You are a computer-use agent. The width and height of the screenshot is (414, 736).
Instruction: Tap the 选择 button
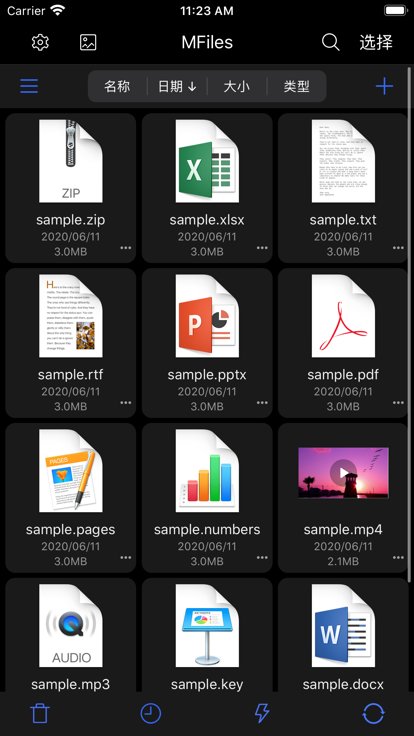coord(376,43)
